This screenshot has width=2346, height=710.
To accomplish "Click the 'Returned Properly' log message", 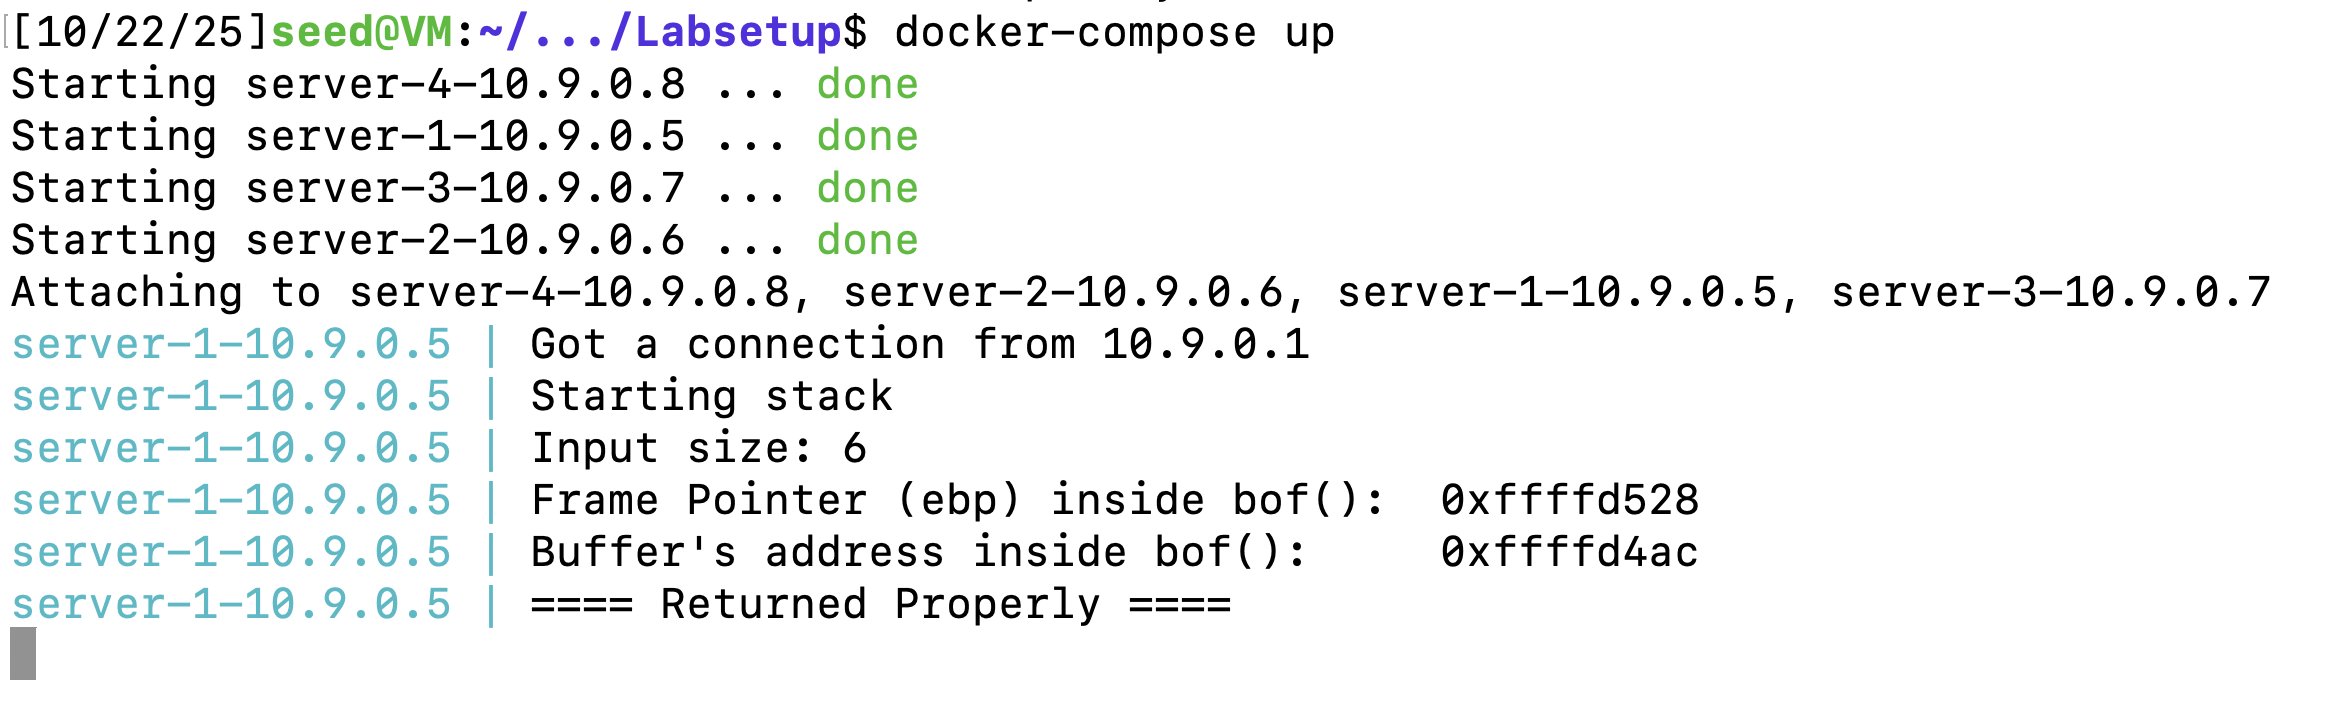I will pos(880,605).
